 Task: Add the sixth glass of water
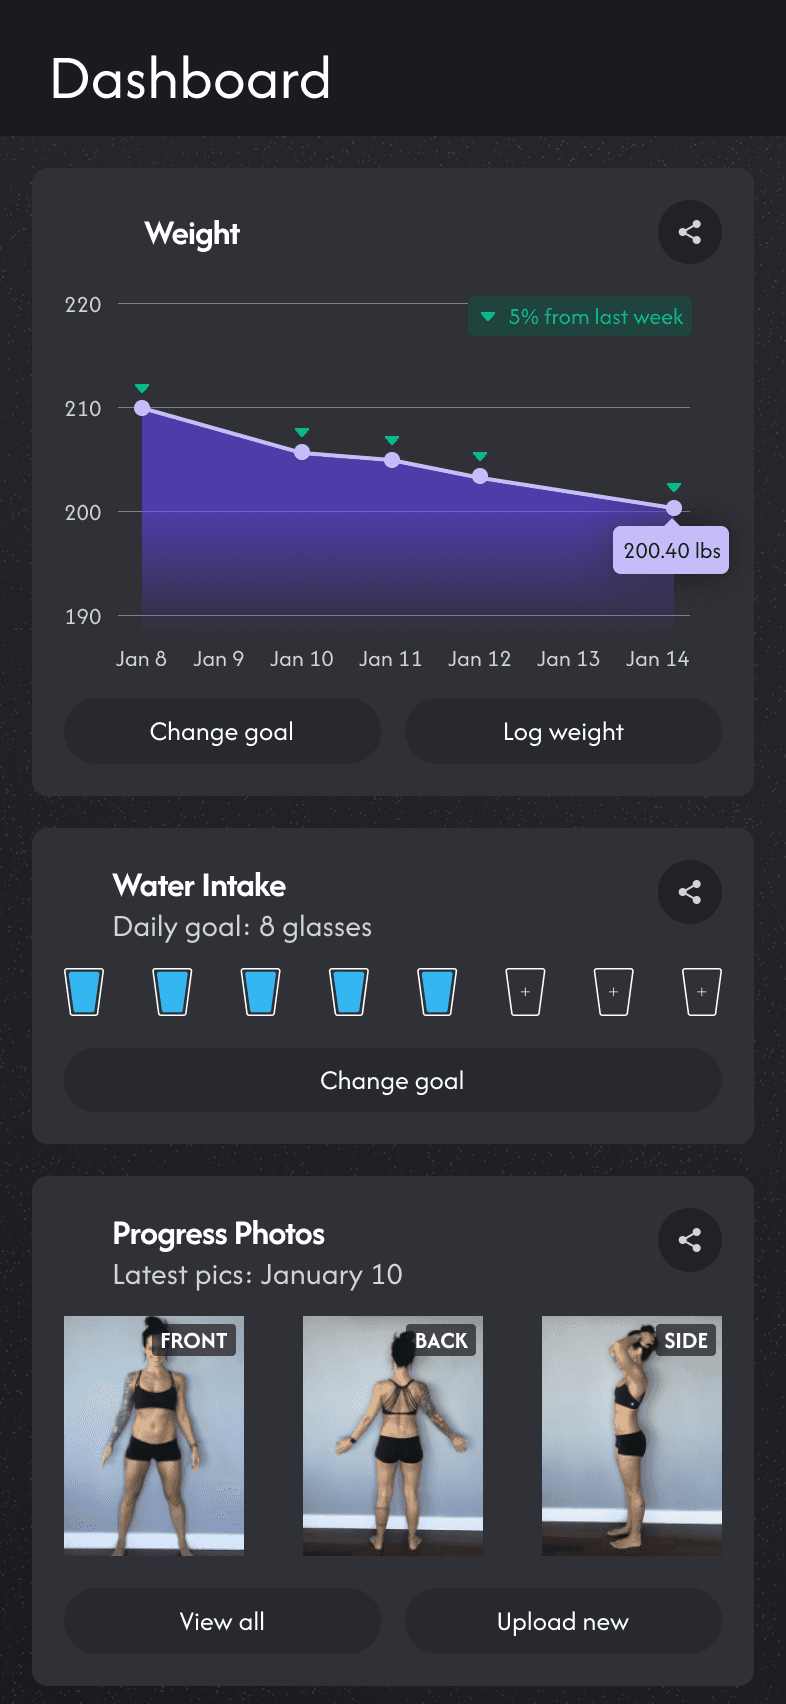pyautogui.click(x=525, y=992)
